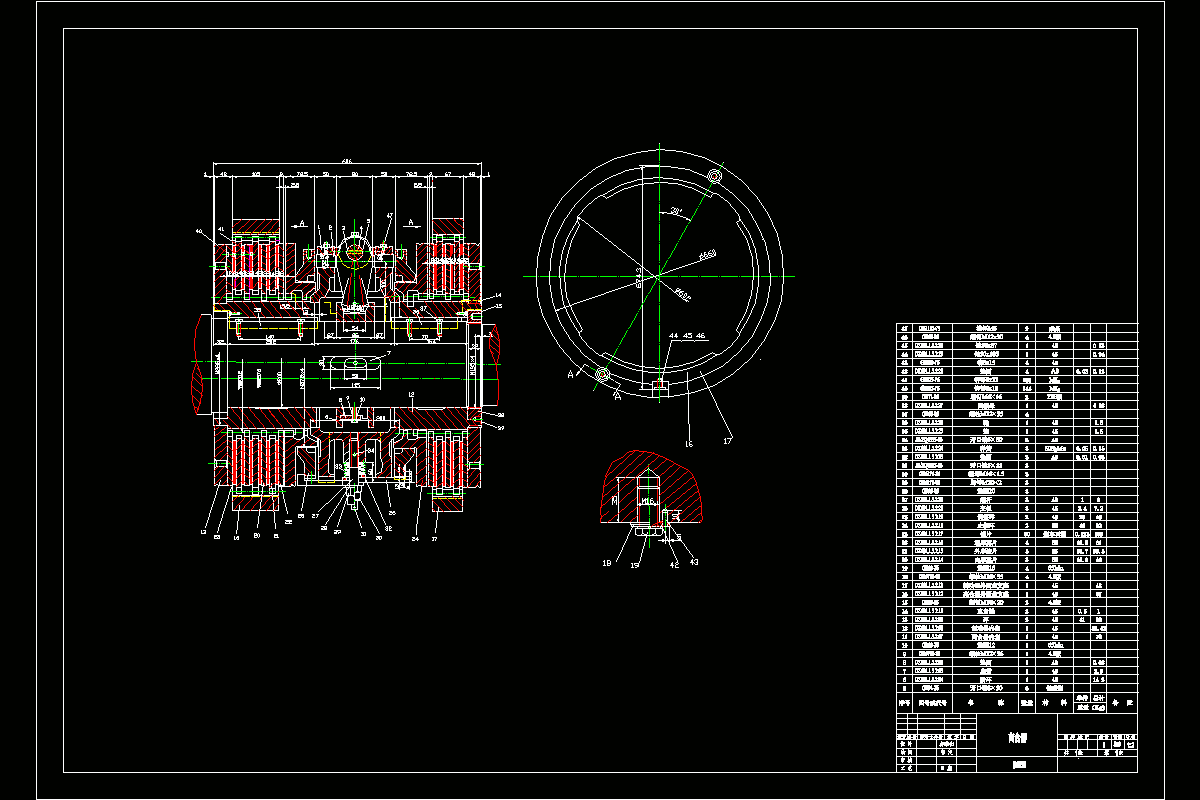Click balloon number 19 under bolt detail
Viewport: 1200px width, 800px height.
pos(634,565)
